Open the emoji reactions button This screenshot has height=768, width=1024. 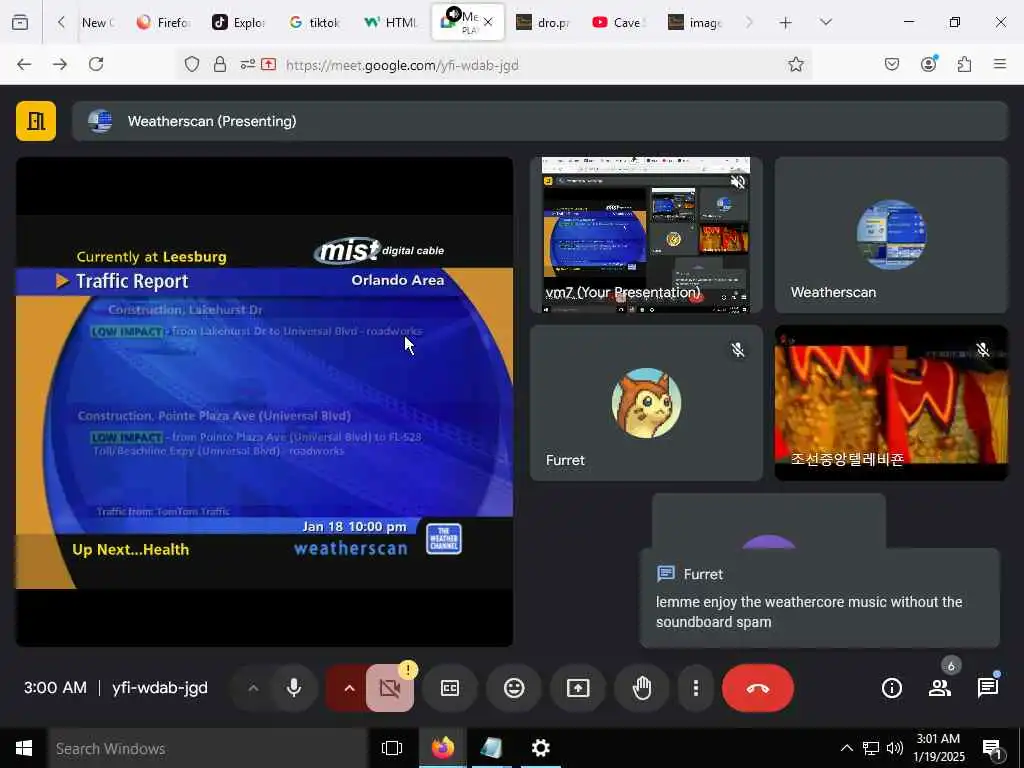[514, 688]
